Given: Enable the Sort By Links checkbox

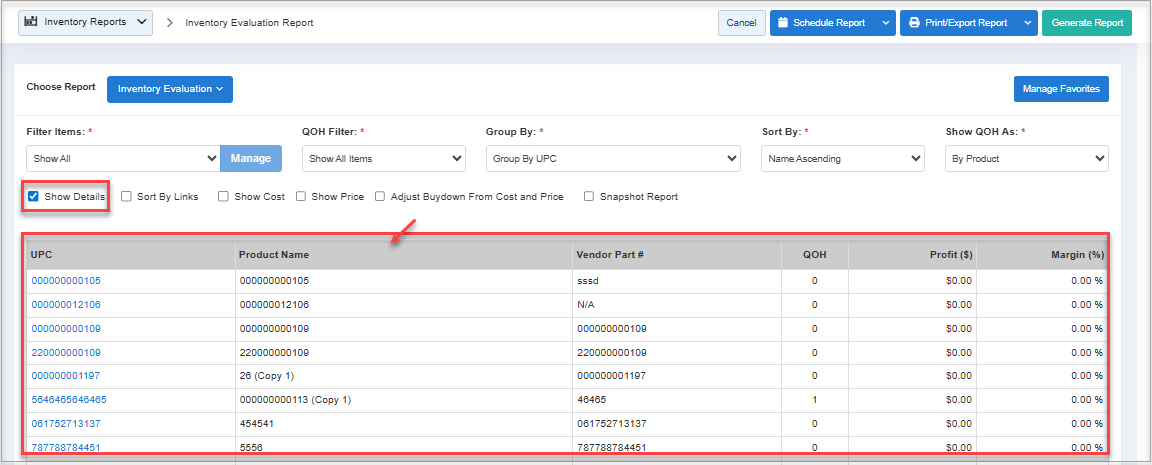Looking at the screenshot, I should pos(126,197).
